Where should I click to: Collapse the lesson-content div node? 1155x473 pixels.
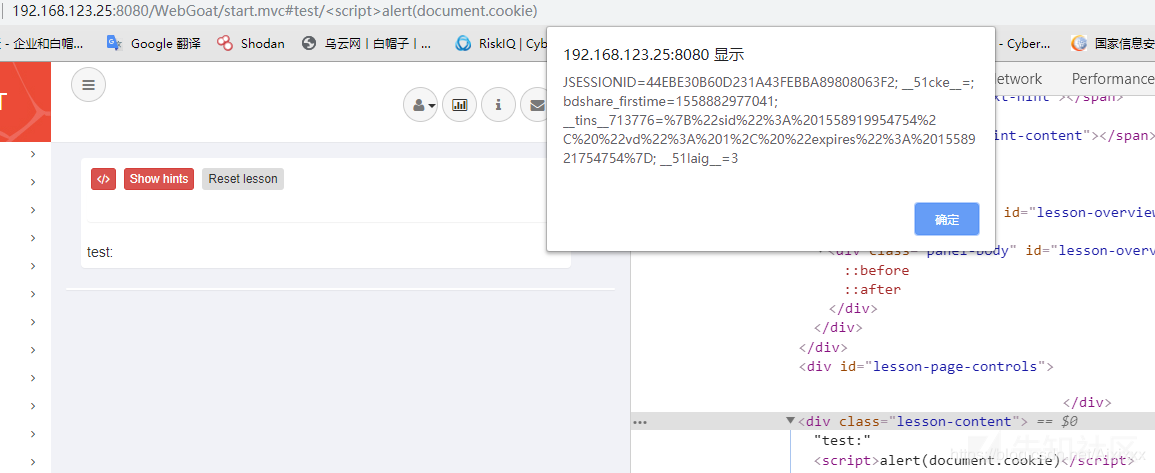[790, 421]
